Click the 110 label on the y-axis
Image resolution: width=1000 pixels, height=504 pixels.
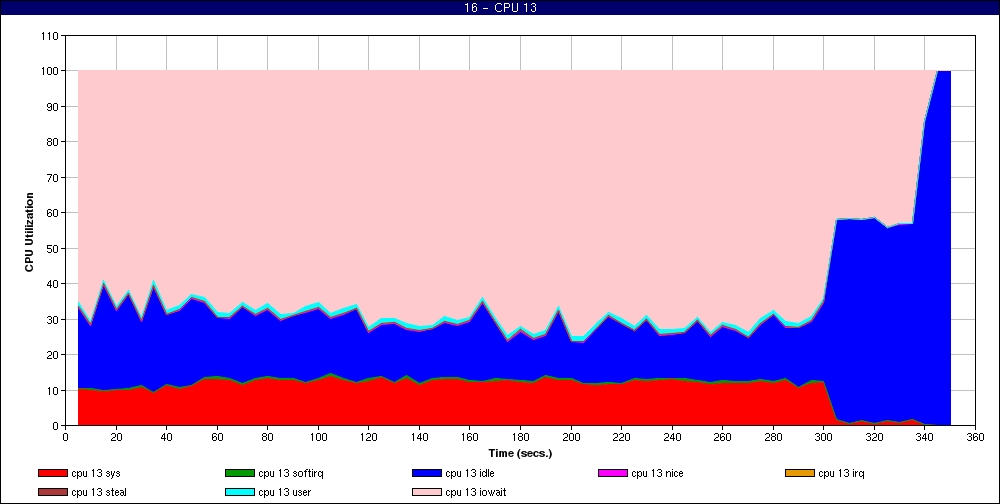point(51,36)
